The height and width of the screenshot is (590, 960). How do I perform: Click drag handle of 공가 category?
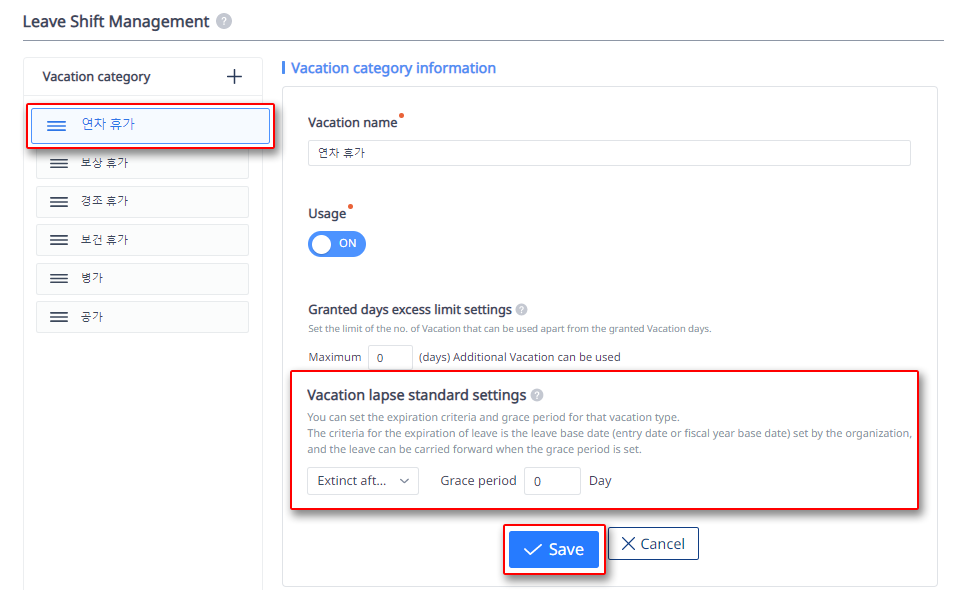[x=59, y=317]
